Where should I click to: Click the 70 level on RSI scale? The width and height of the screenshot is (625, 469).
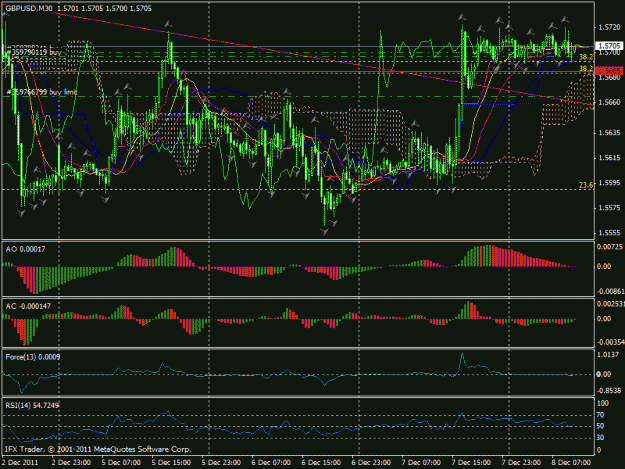[x=600, y=415]
